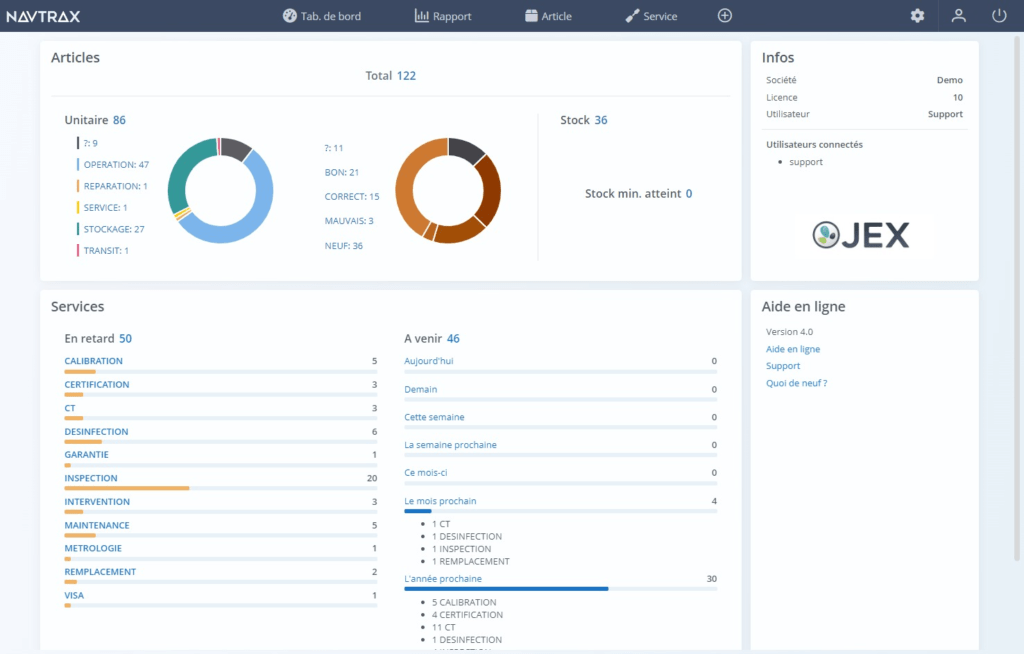Open the CALIBRATION service link

pyautogui.click(x=93, y=361)
